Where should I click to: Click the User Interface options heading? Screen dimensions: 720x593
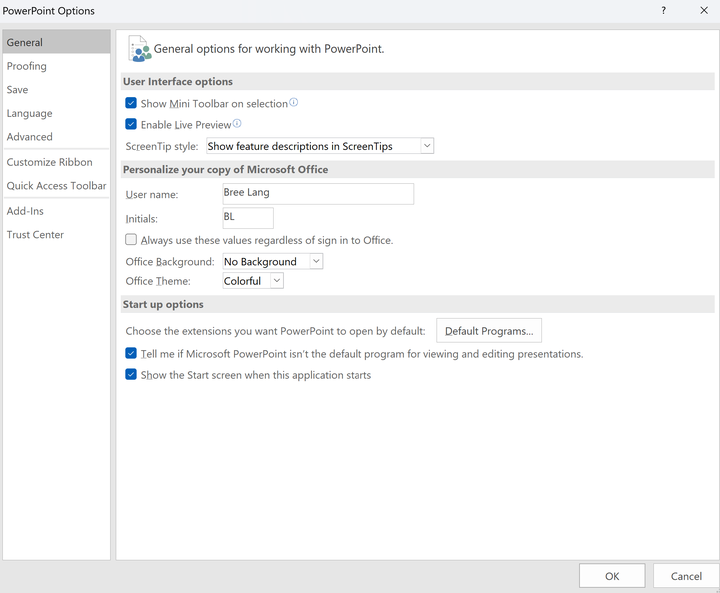point(178,81)
